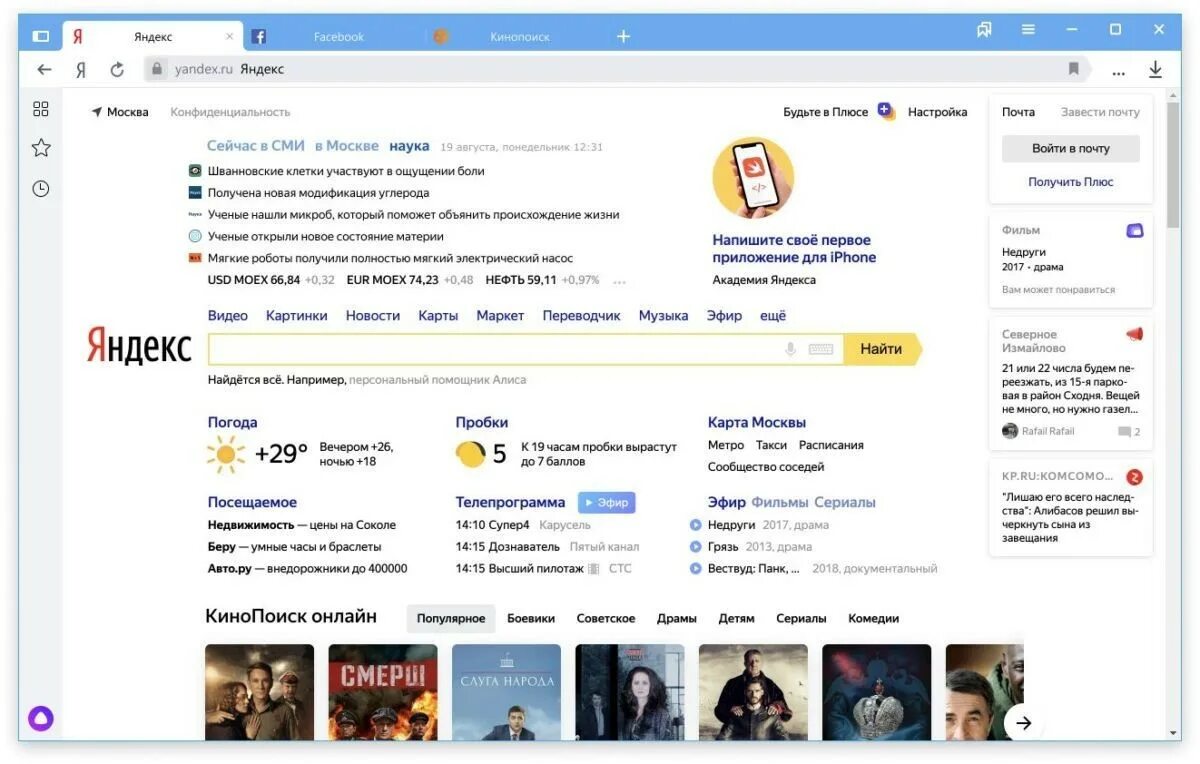Screen dimensions: 1200x764
Task: Close the Яндекс tab
Action: pos(229,36)
